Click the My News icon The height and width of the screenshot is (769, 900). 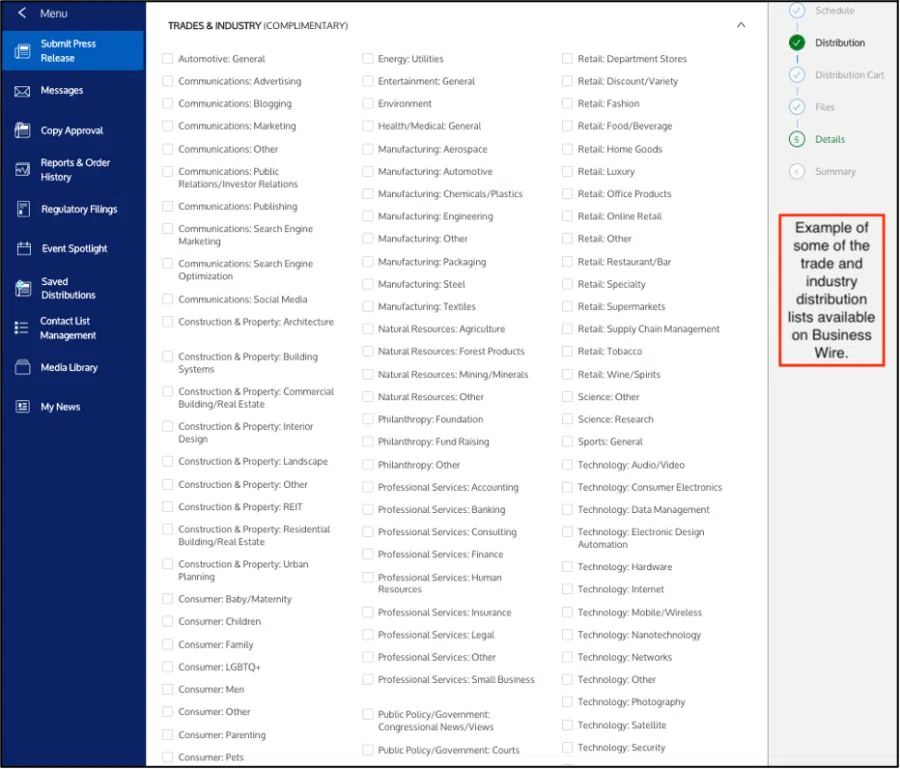pos(22,407)
